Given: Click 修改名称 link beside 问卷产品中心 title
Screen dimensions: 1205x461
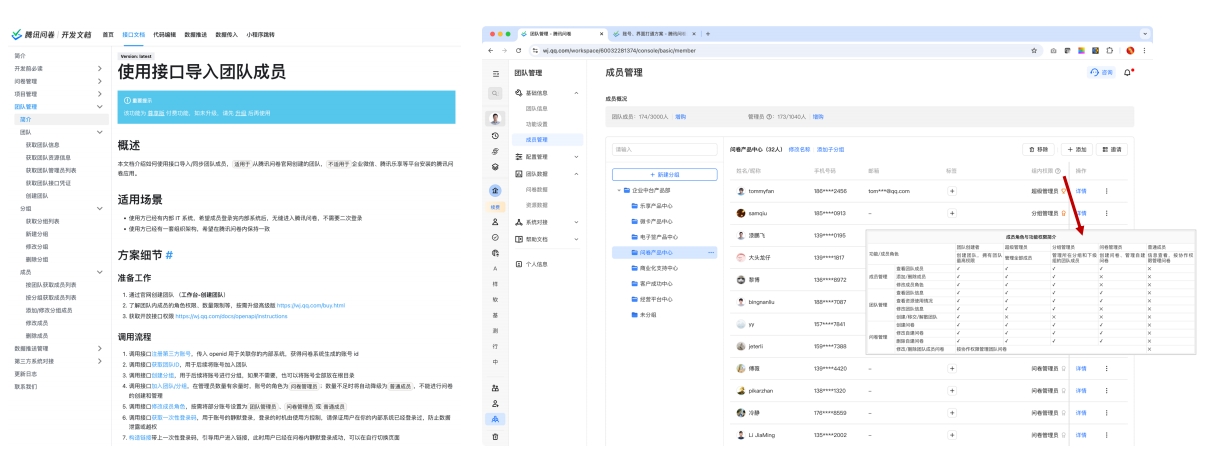Looking at the screenshot, I should click(x=799, y=148).
